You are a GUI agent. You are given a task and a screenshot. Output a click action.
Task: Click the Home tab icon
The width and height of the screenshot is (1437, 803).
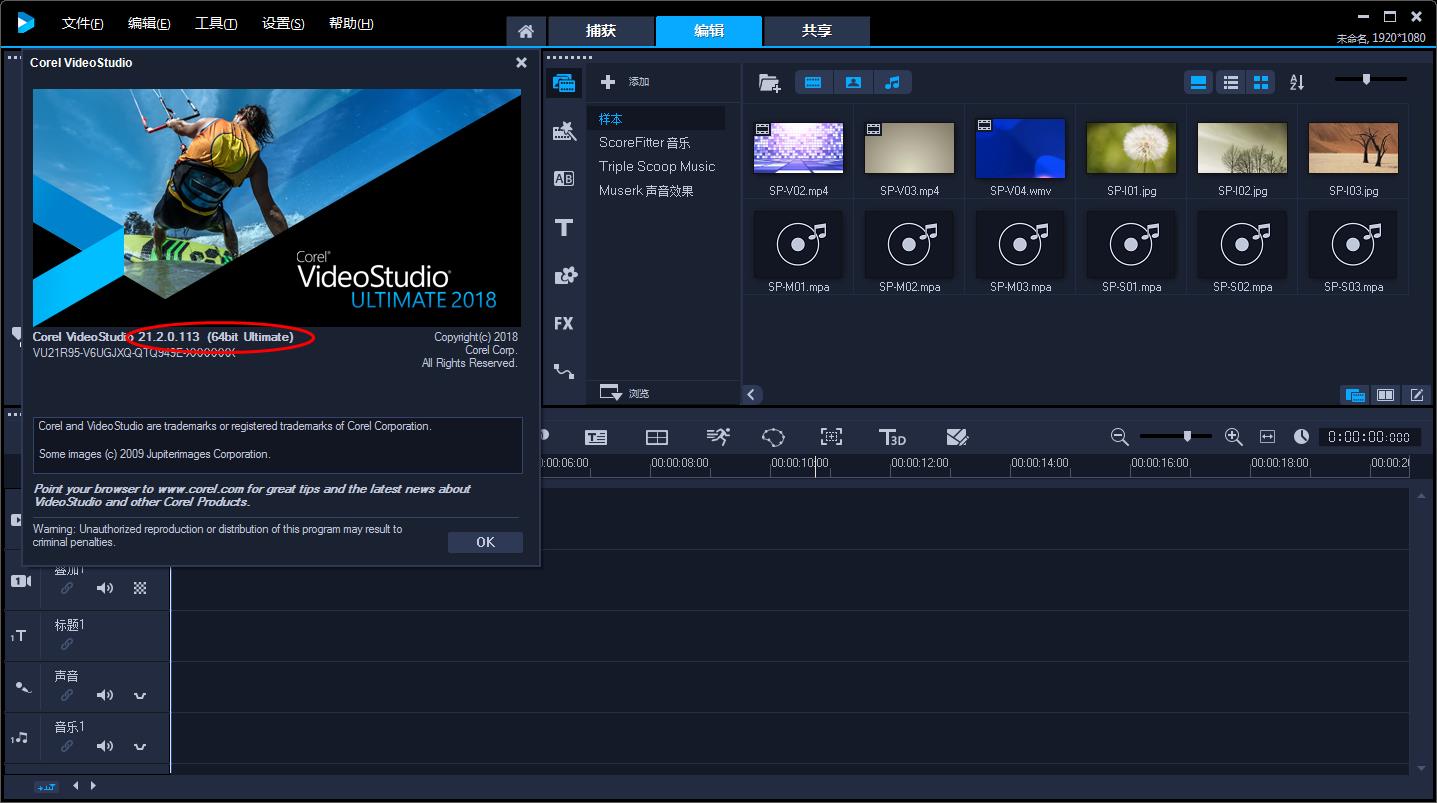[x=526, y=31]
